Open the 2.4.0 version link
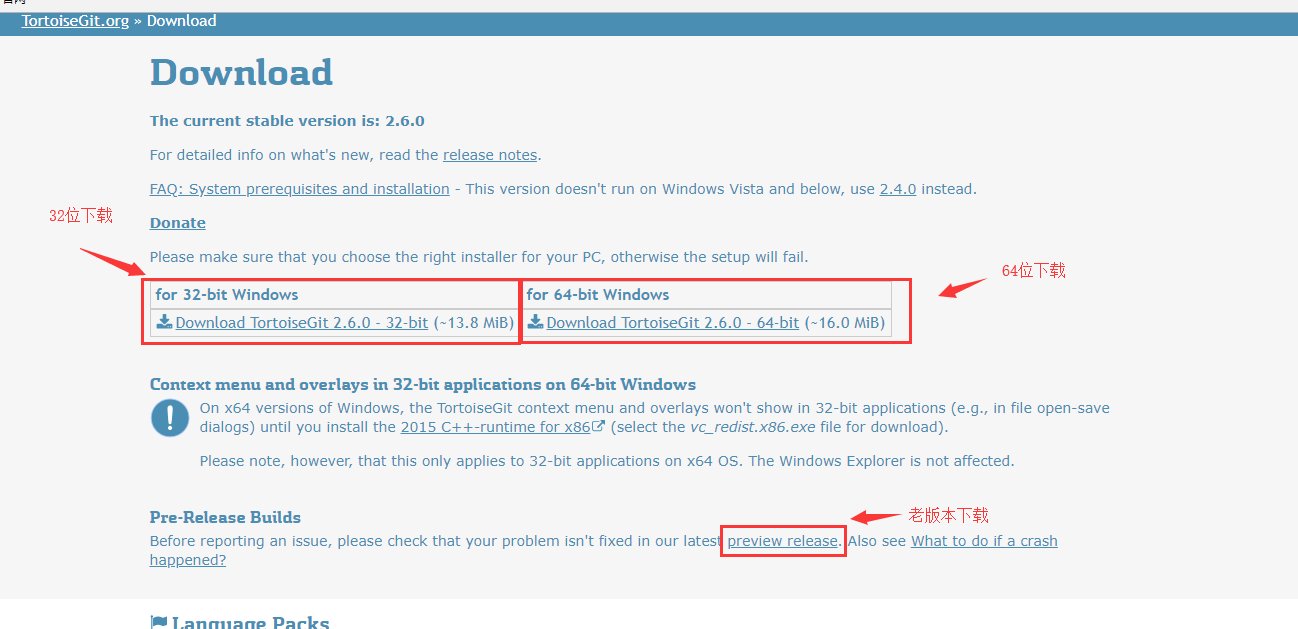Screen dimensions: 1298x629 coord(898,189)
